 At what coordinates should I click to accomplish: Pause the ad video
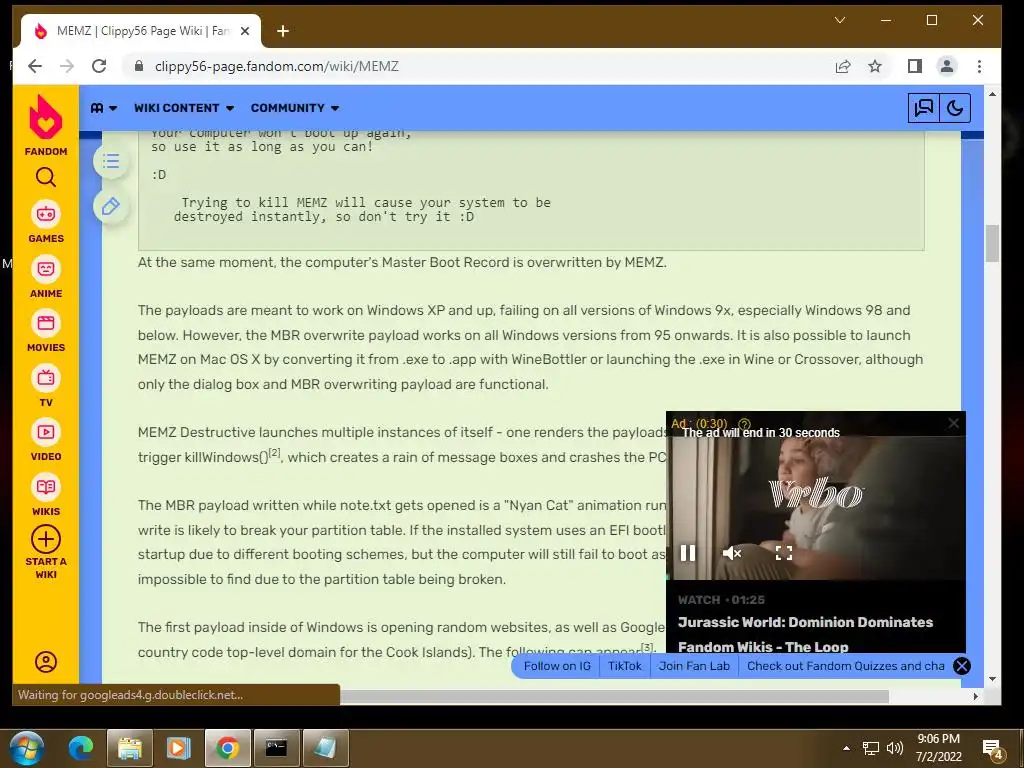(688, 553)
